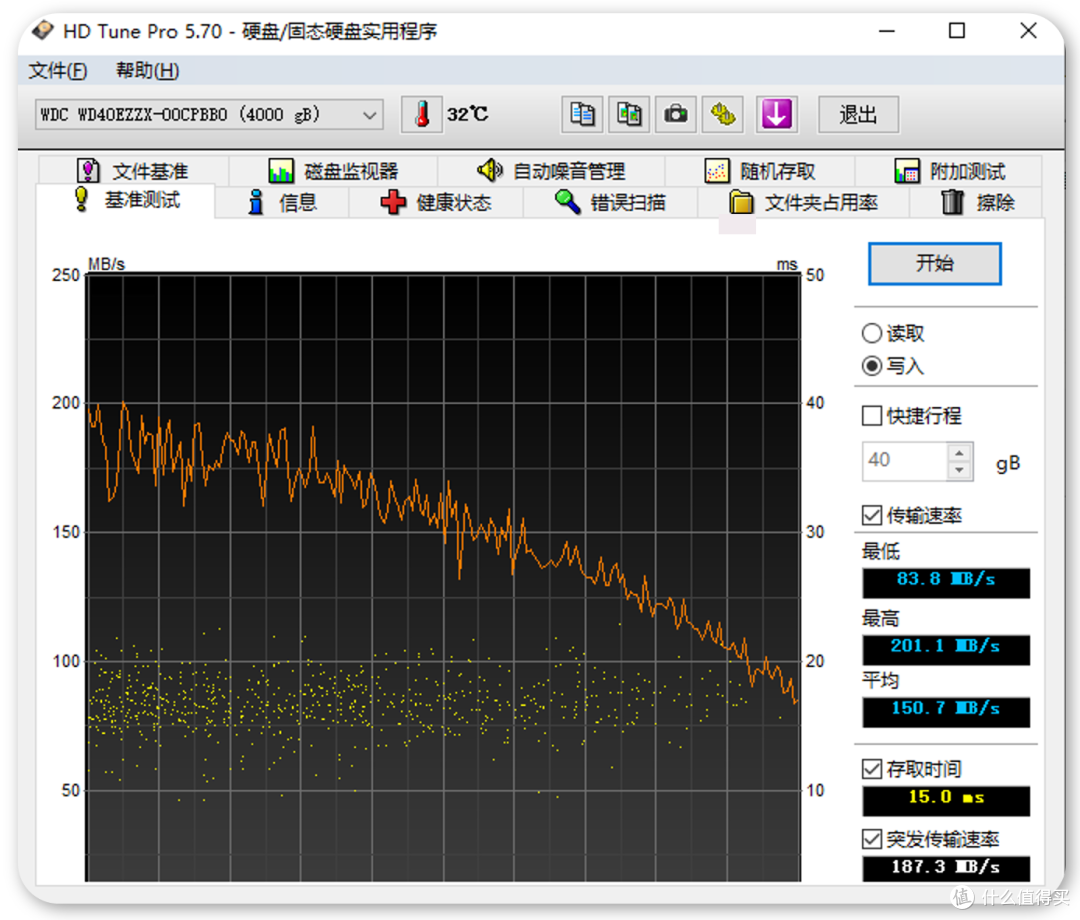This screenshot has width=1080, height=920.
Task: Decrease the short stroke gB value
Action: coord(959,470)
